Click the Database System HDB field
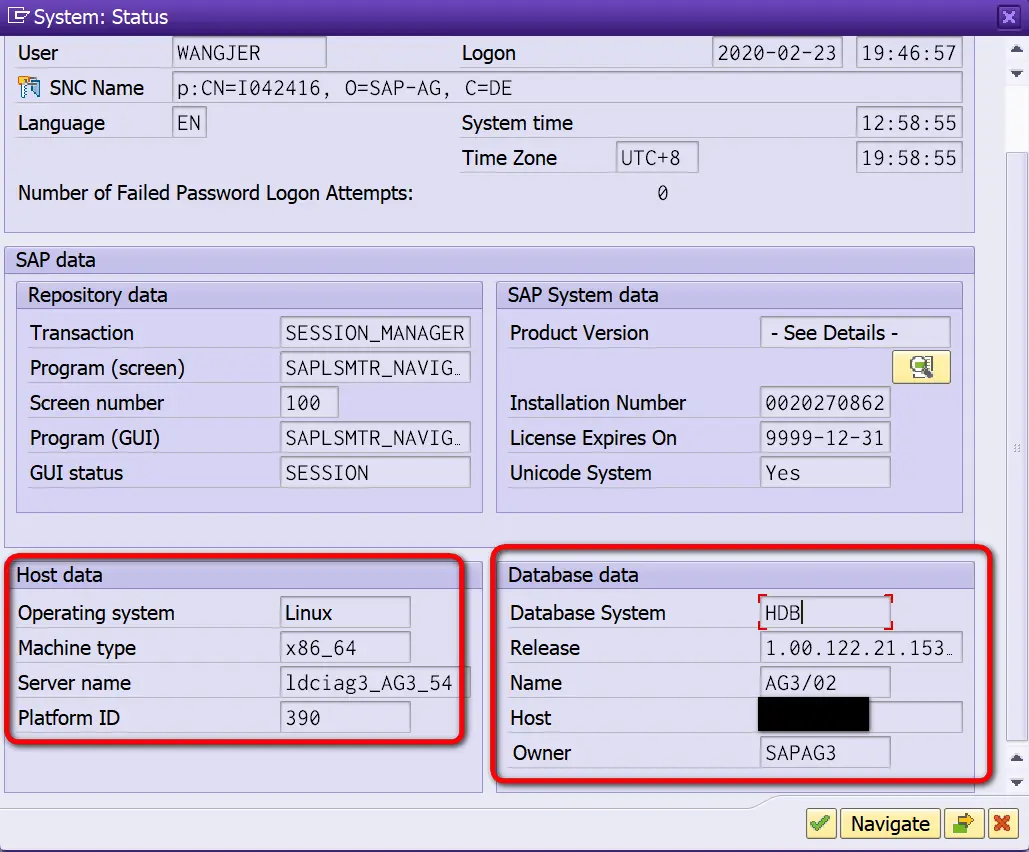 pos(826,612)
